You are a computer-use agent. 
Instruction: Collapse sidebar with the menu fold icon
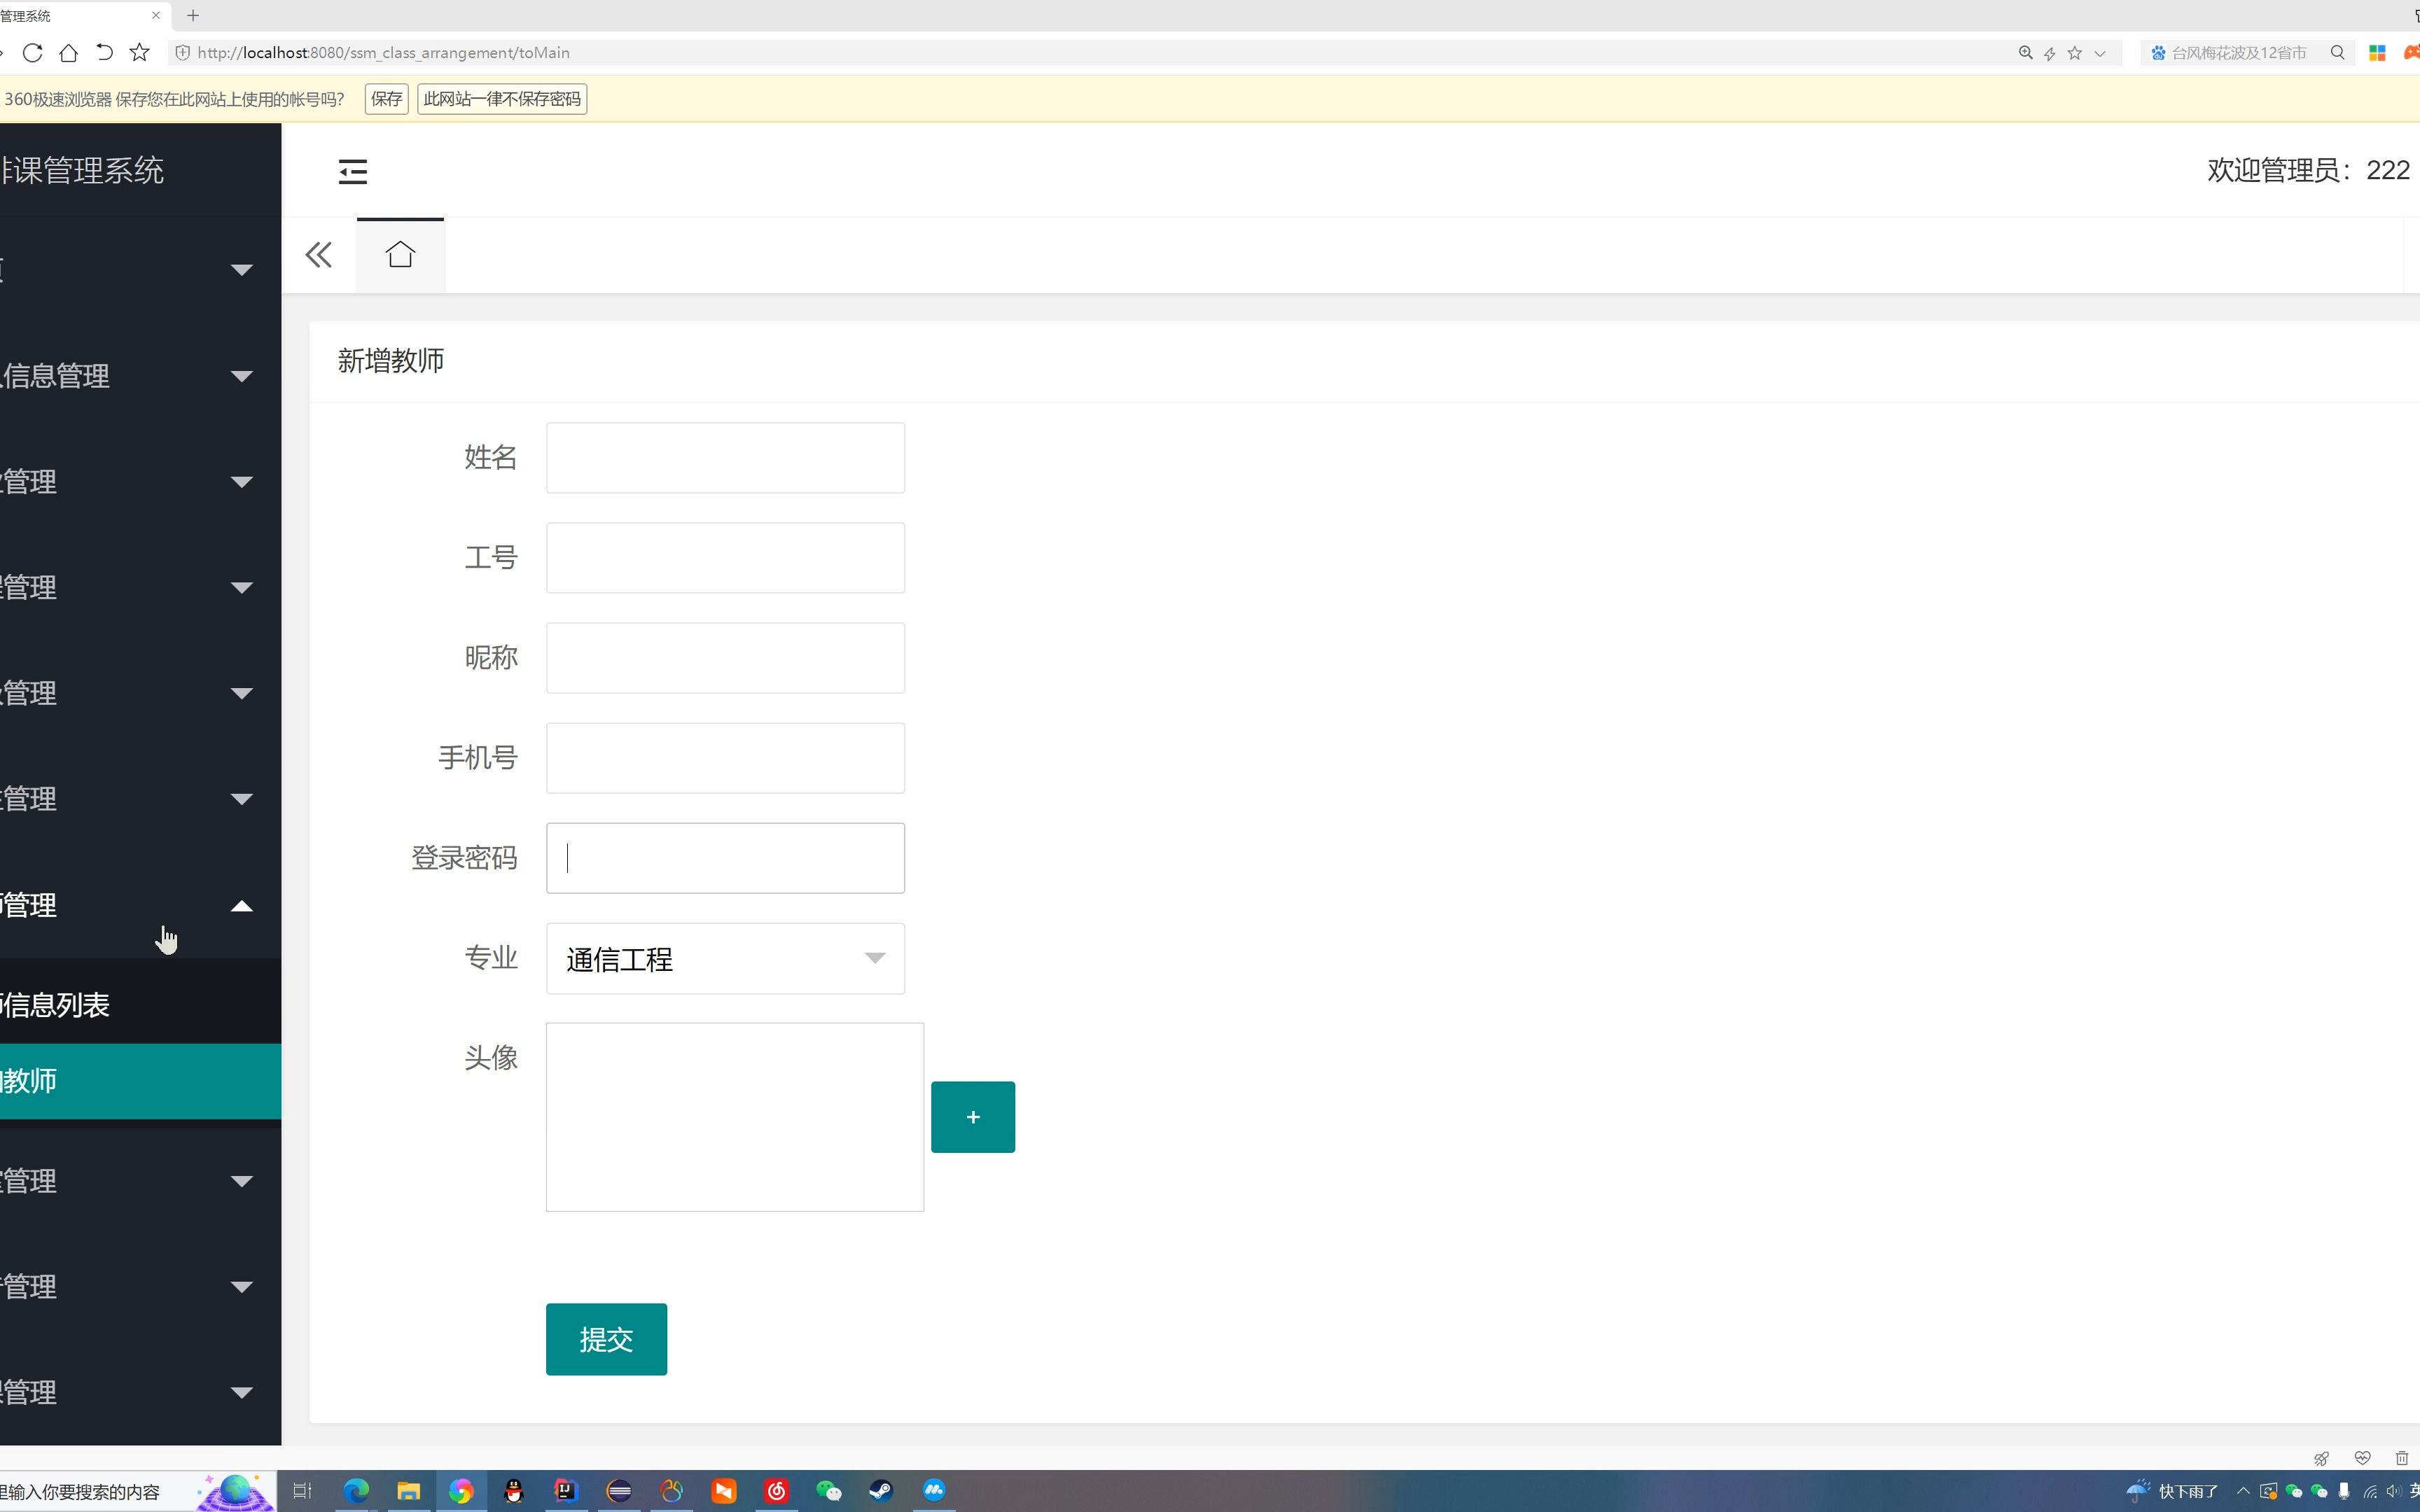tap(352, 171)
